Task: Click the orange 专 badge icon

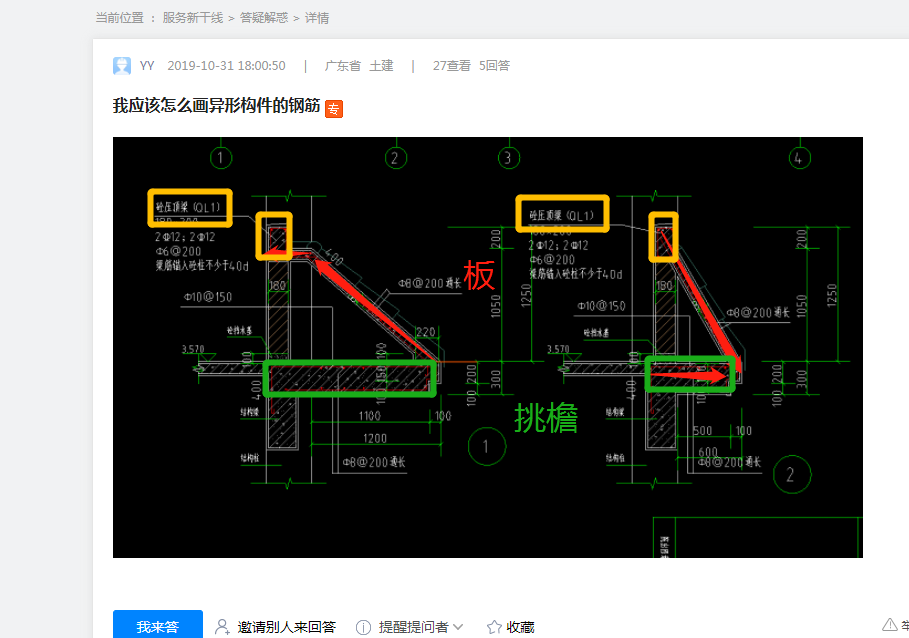Action: click(x=334, y=108)
